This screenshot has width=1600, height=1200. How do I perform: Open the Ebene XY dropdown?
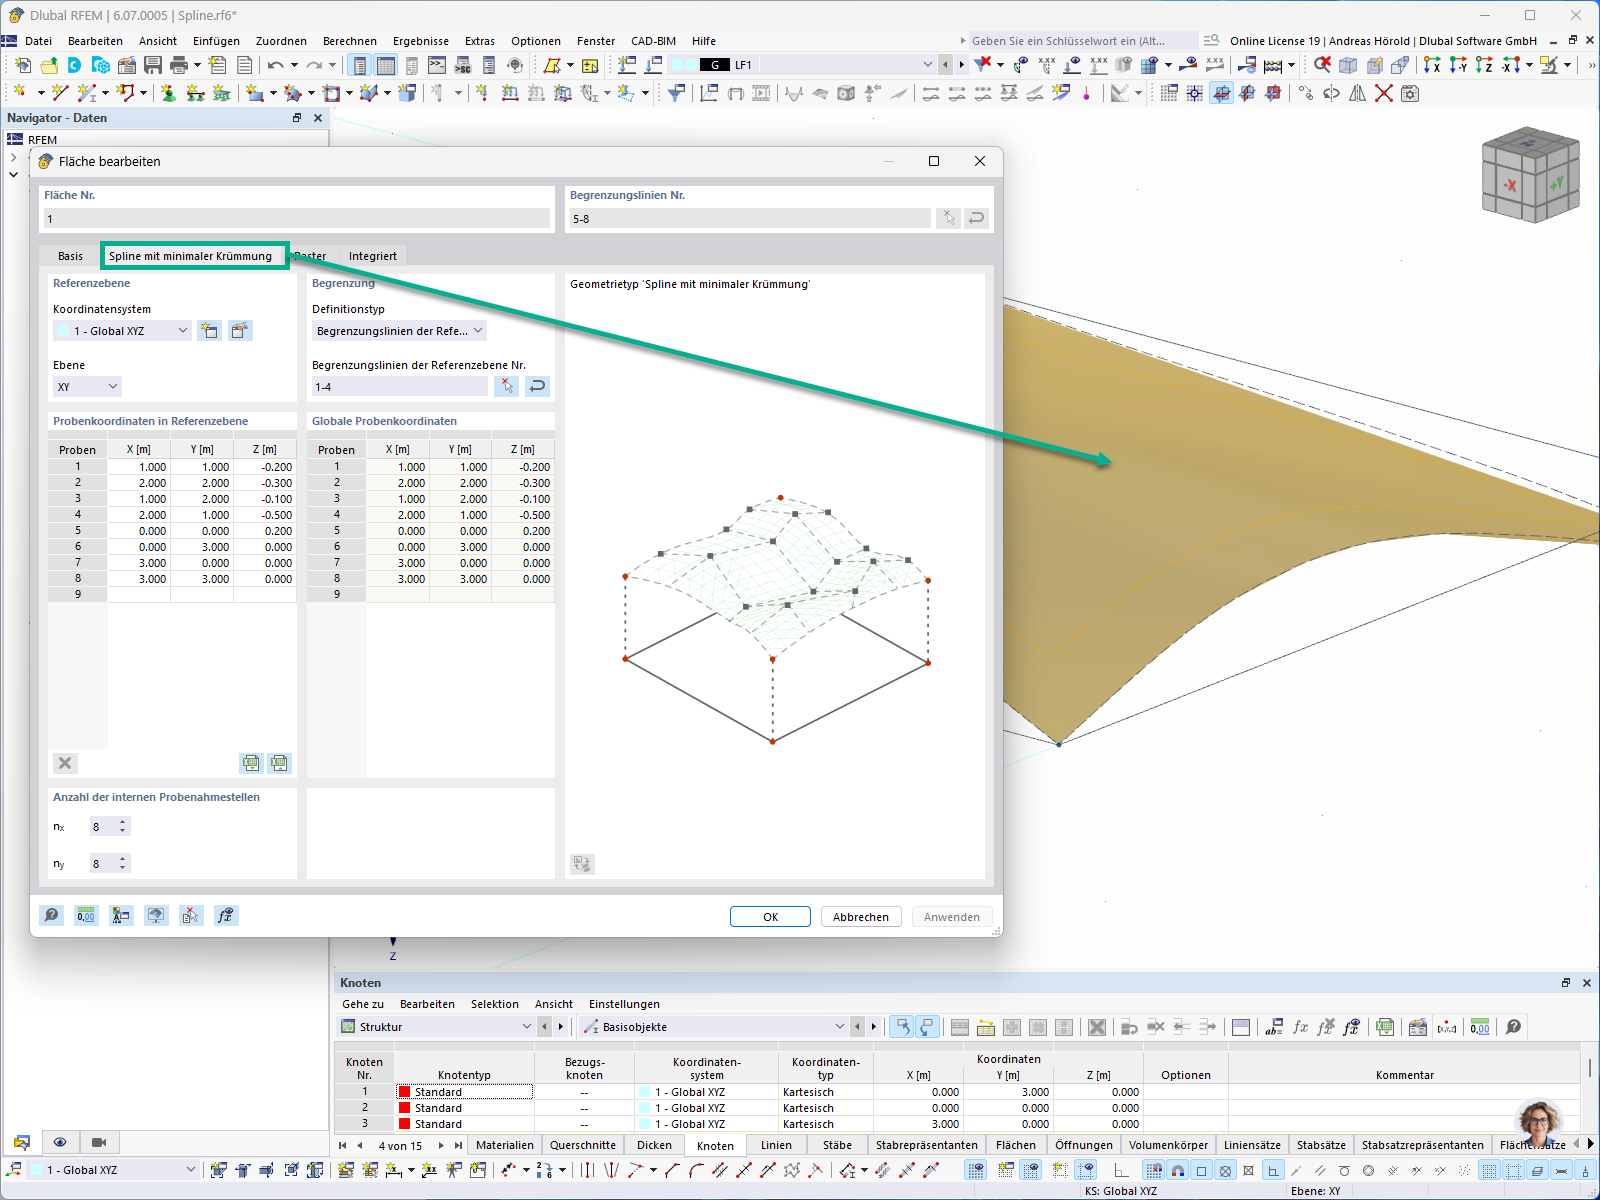87,386
